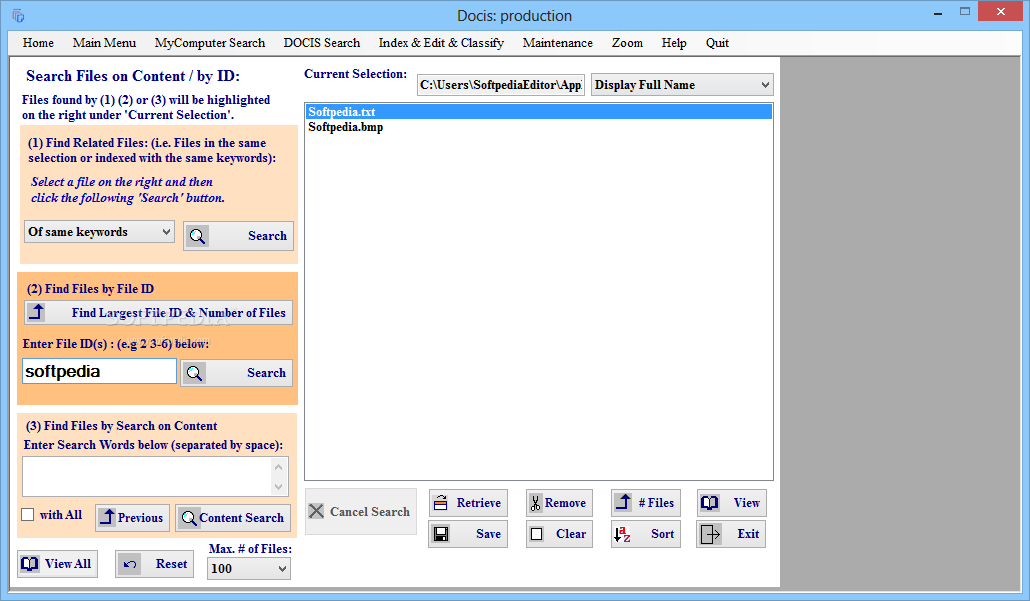The image size is (1030, 601).
Task: Choose Quit from the menu bar
Action: point(717,43)
